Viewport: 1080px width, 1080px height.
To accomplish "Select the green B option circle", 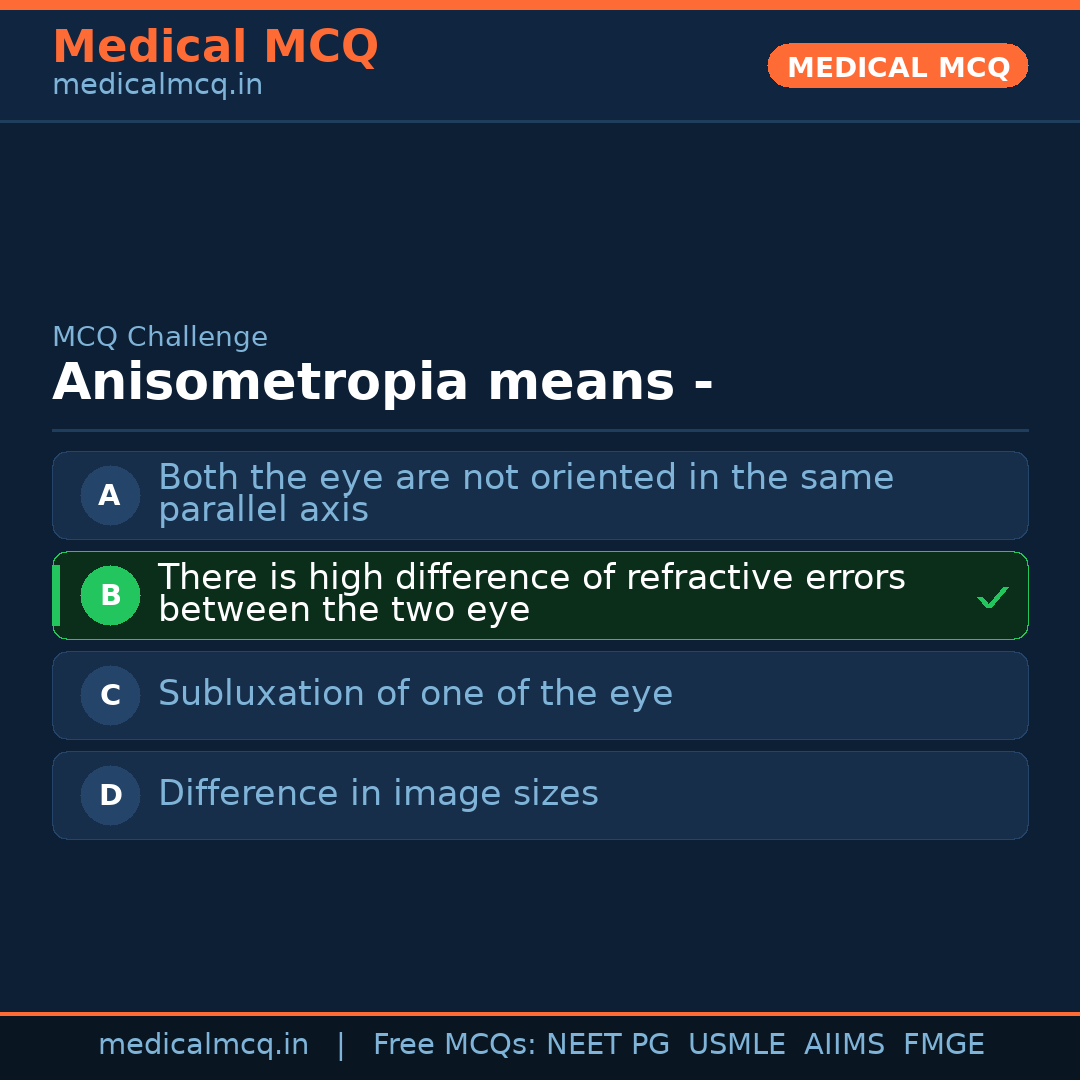I will tap(110, 595).
